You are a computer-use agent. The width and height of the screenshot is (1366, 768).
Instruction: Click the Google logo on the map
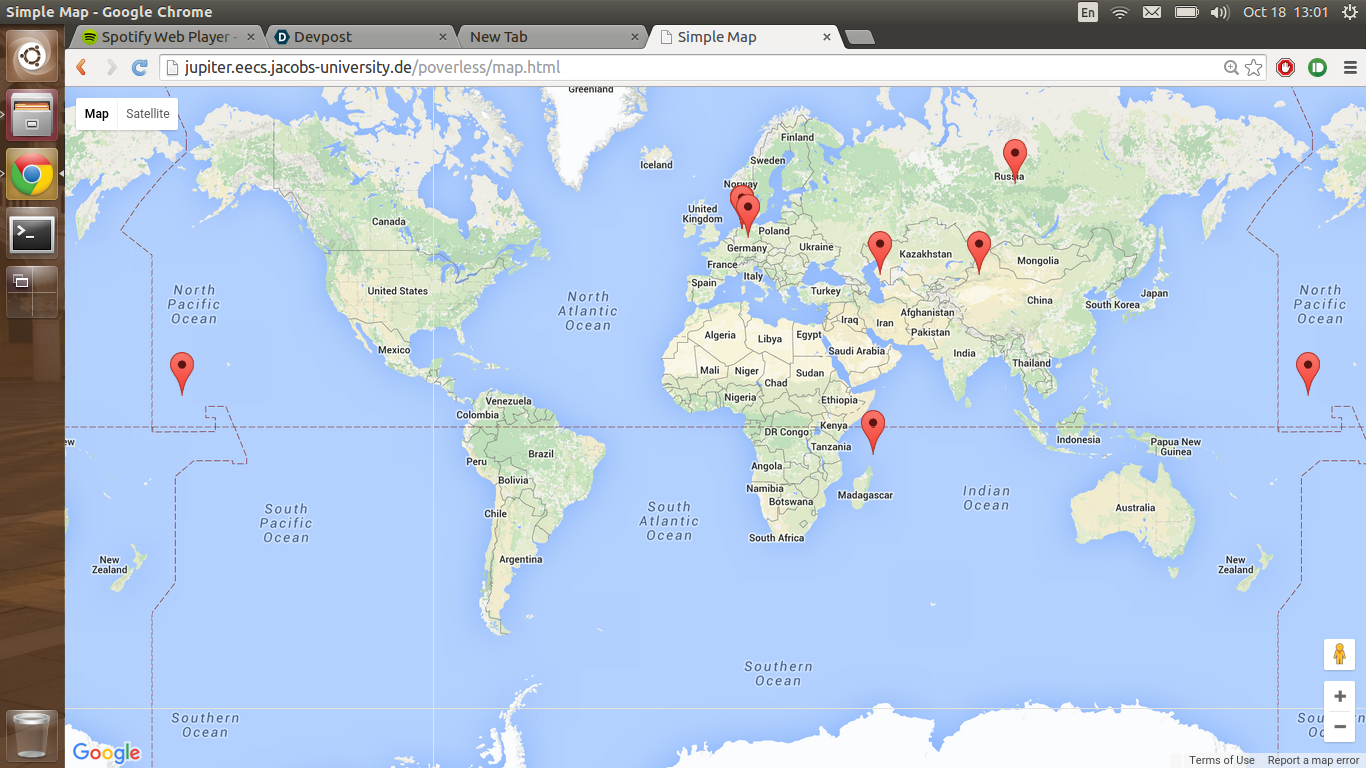click(106, 753)
